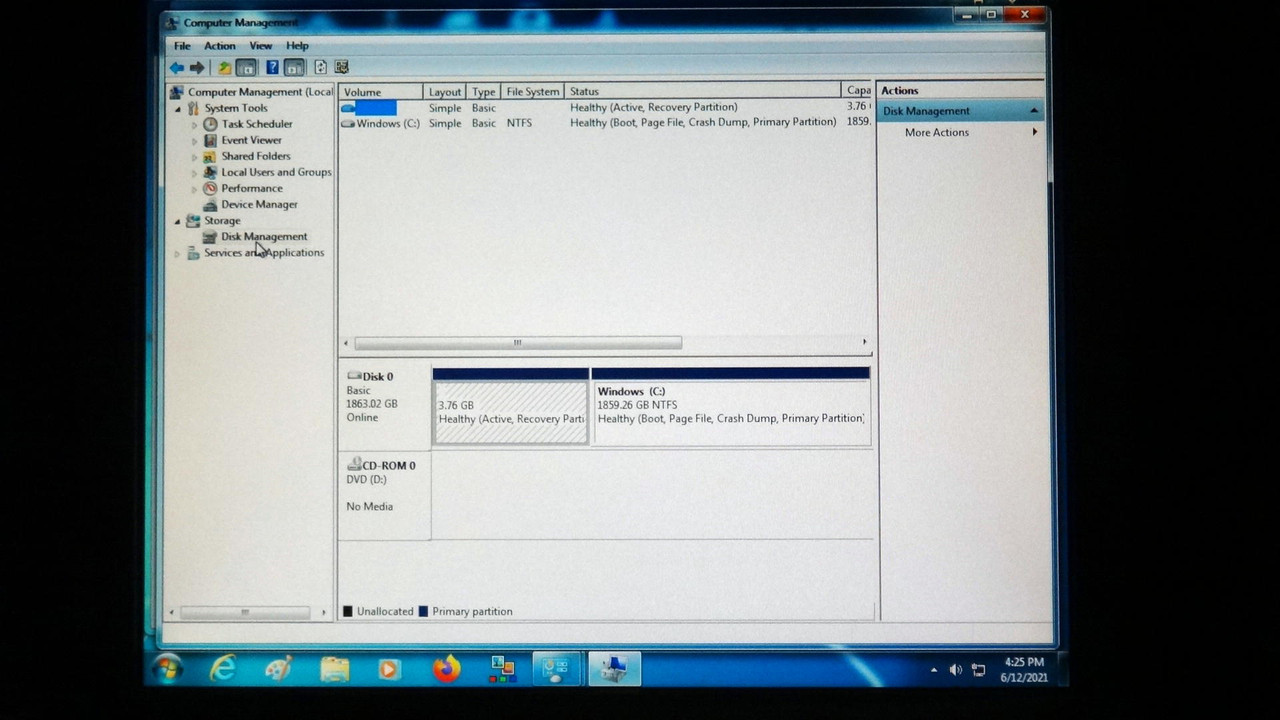Launch Paint from taskbar
Viewport: 1280px width, 720px height.
[278, 669]
